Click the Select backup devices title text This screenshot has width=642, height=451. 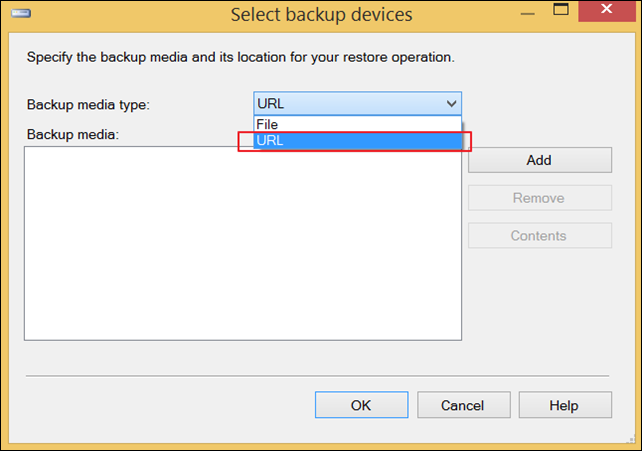(321, 15)
